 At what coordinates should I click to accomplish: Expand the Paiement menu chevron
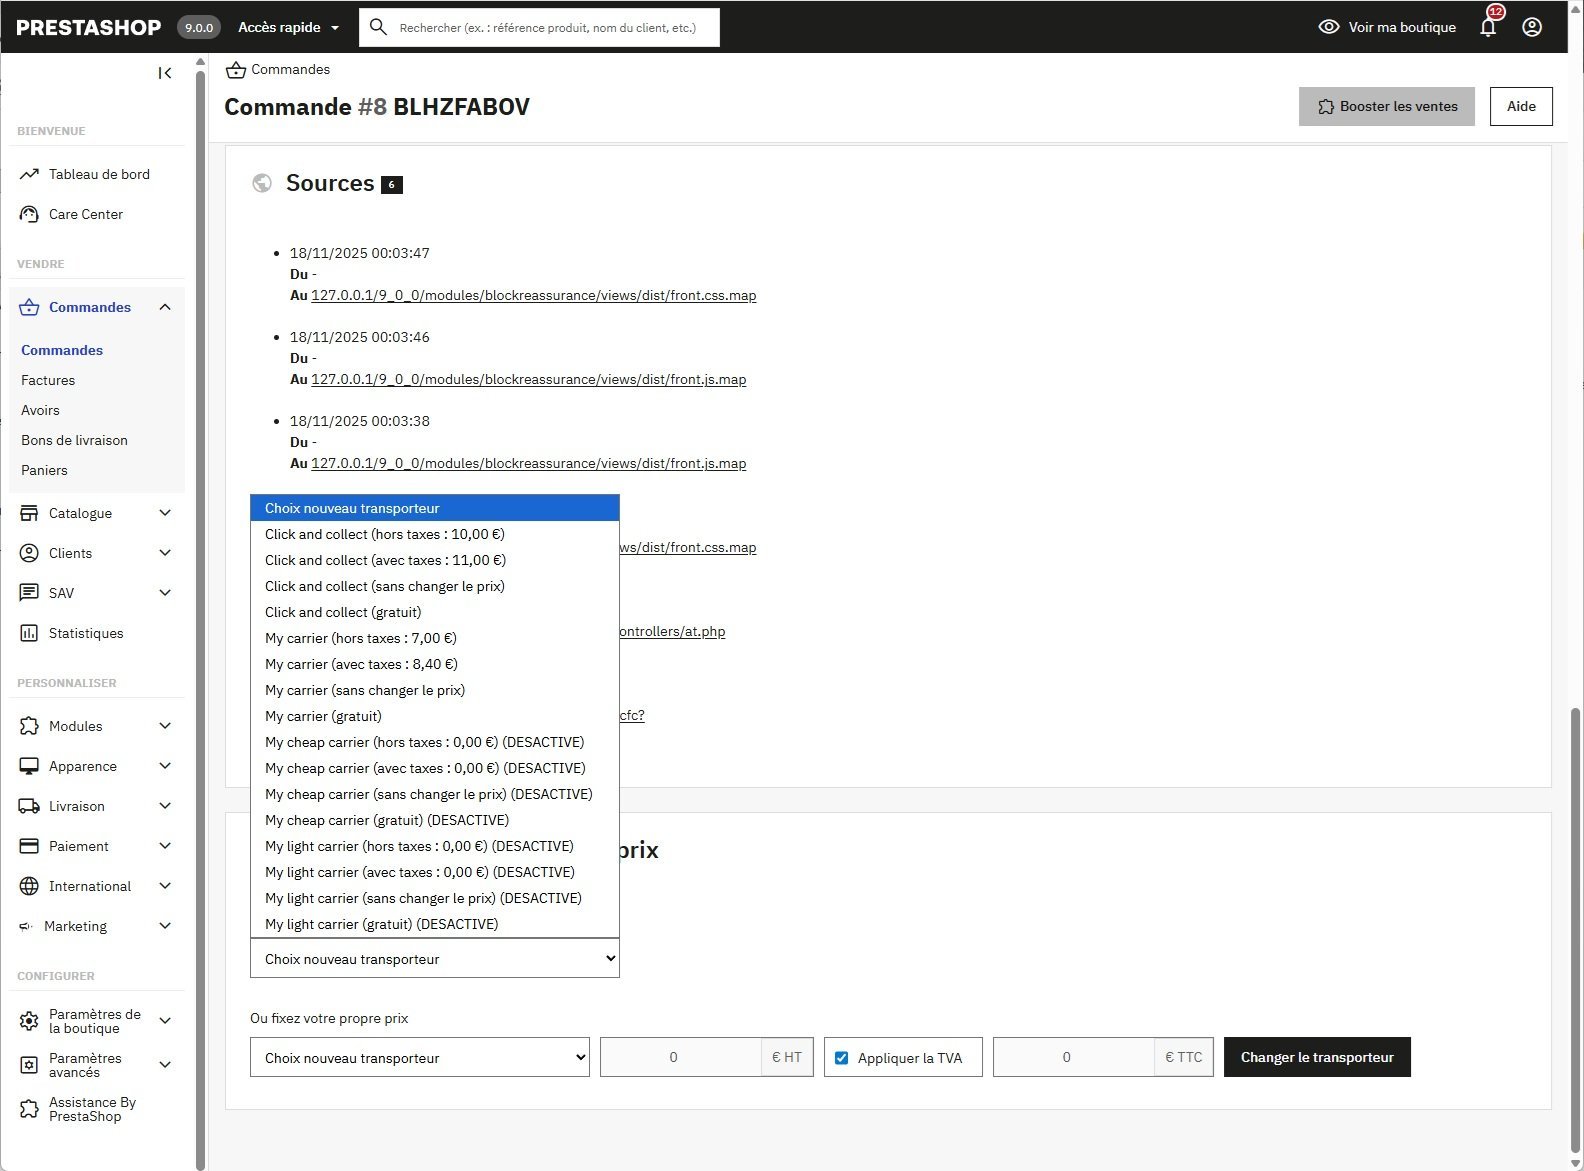pyautogui.click(x=165, y=846)
